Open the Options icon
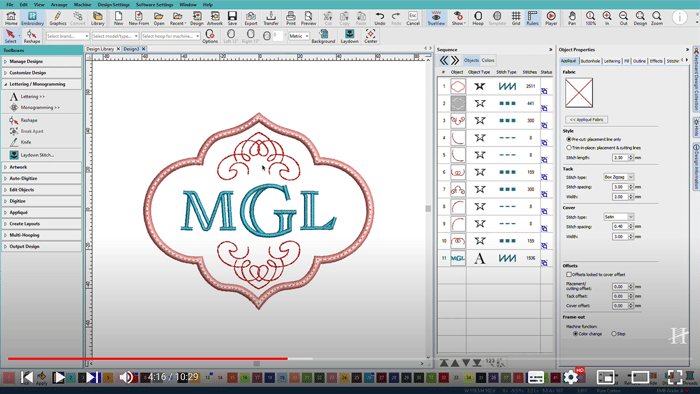Screen dimensions: 700x394 [210, 36]
